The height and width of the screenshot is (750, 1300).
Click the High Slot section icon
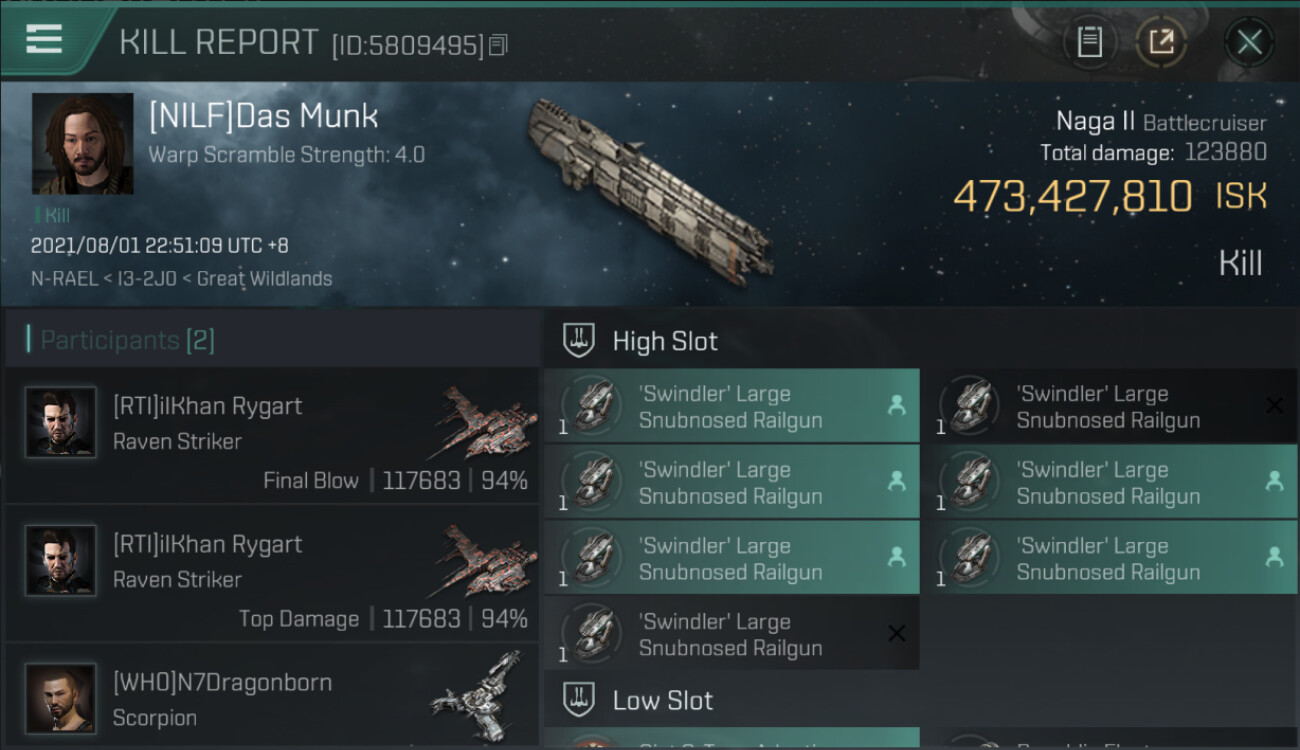580,341
